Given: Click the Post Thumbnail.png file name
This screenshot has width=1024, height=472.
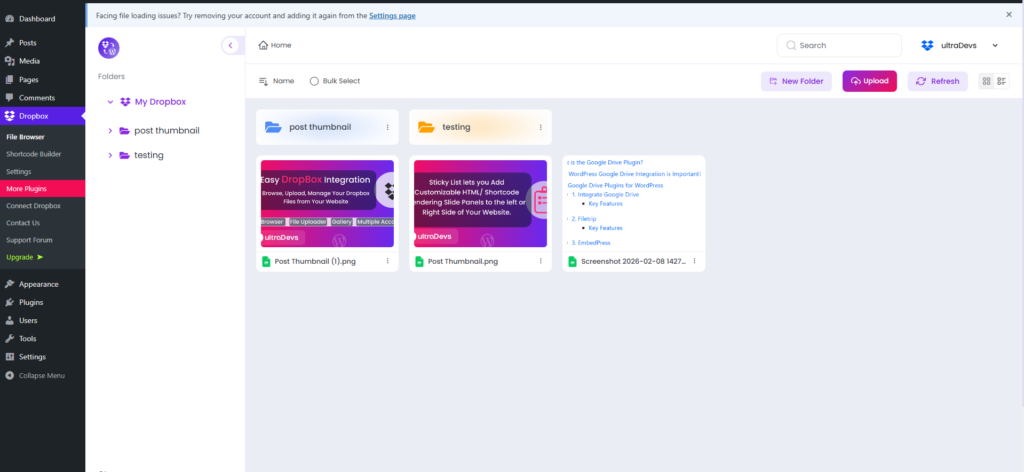Looking at the screenshot, I should pyautogui.click(x=463, y=261).
